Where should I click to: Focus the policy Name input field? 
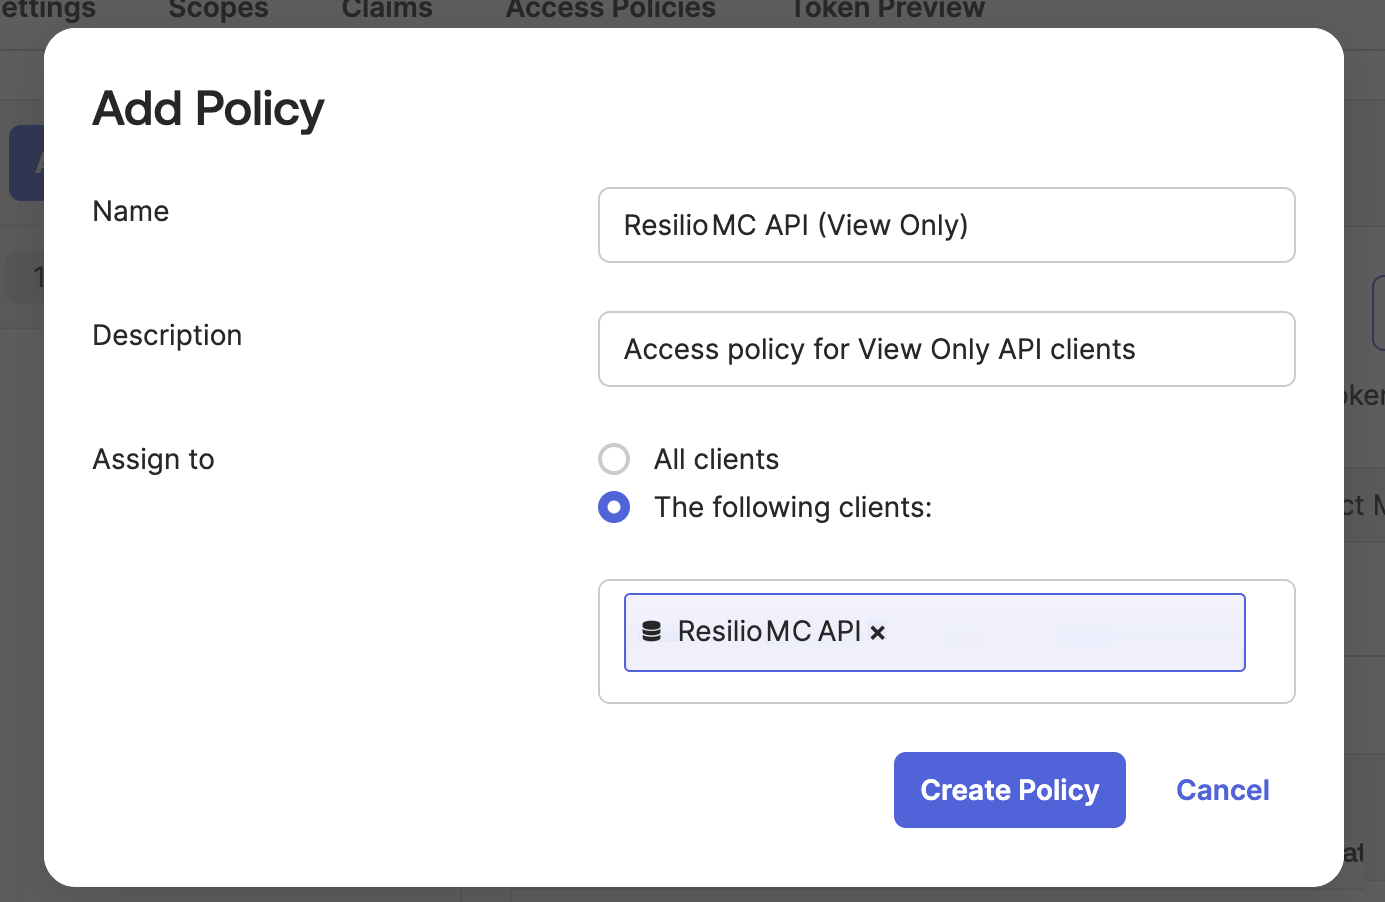click(946, 225)
